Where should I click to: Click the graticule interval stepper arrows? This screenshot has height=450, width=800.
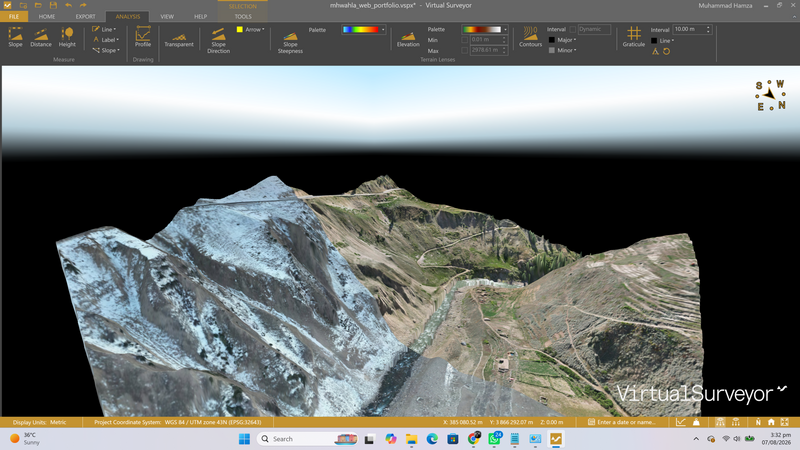(x=708, y=29)
